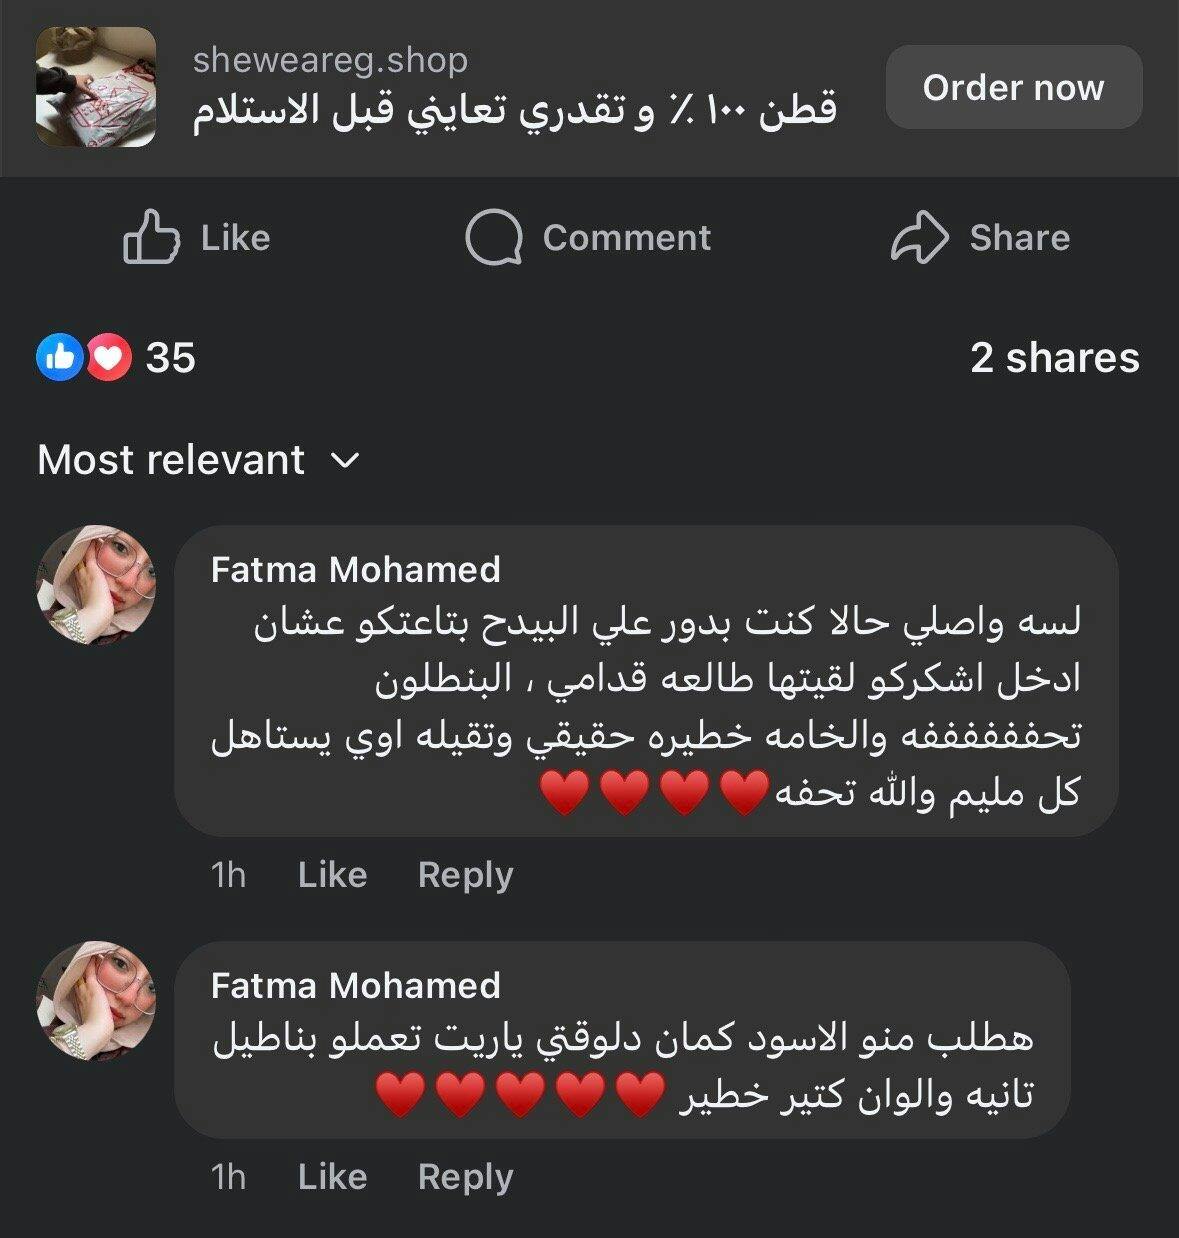
Task: Open the blue like reaction icon
Action: coord(60,357)
